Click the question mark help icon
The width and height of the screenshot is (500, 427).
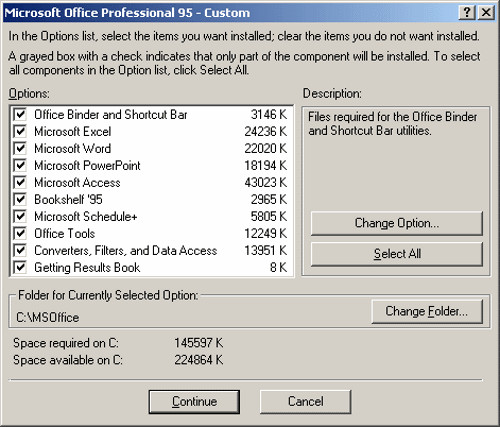(x=467, y=13)
